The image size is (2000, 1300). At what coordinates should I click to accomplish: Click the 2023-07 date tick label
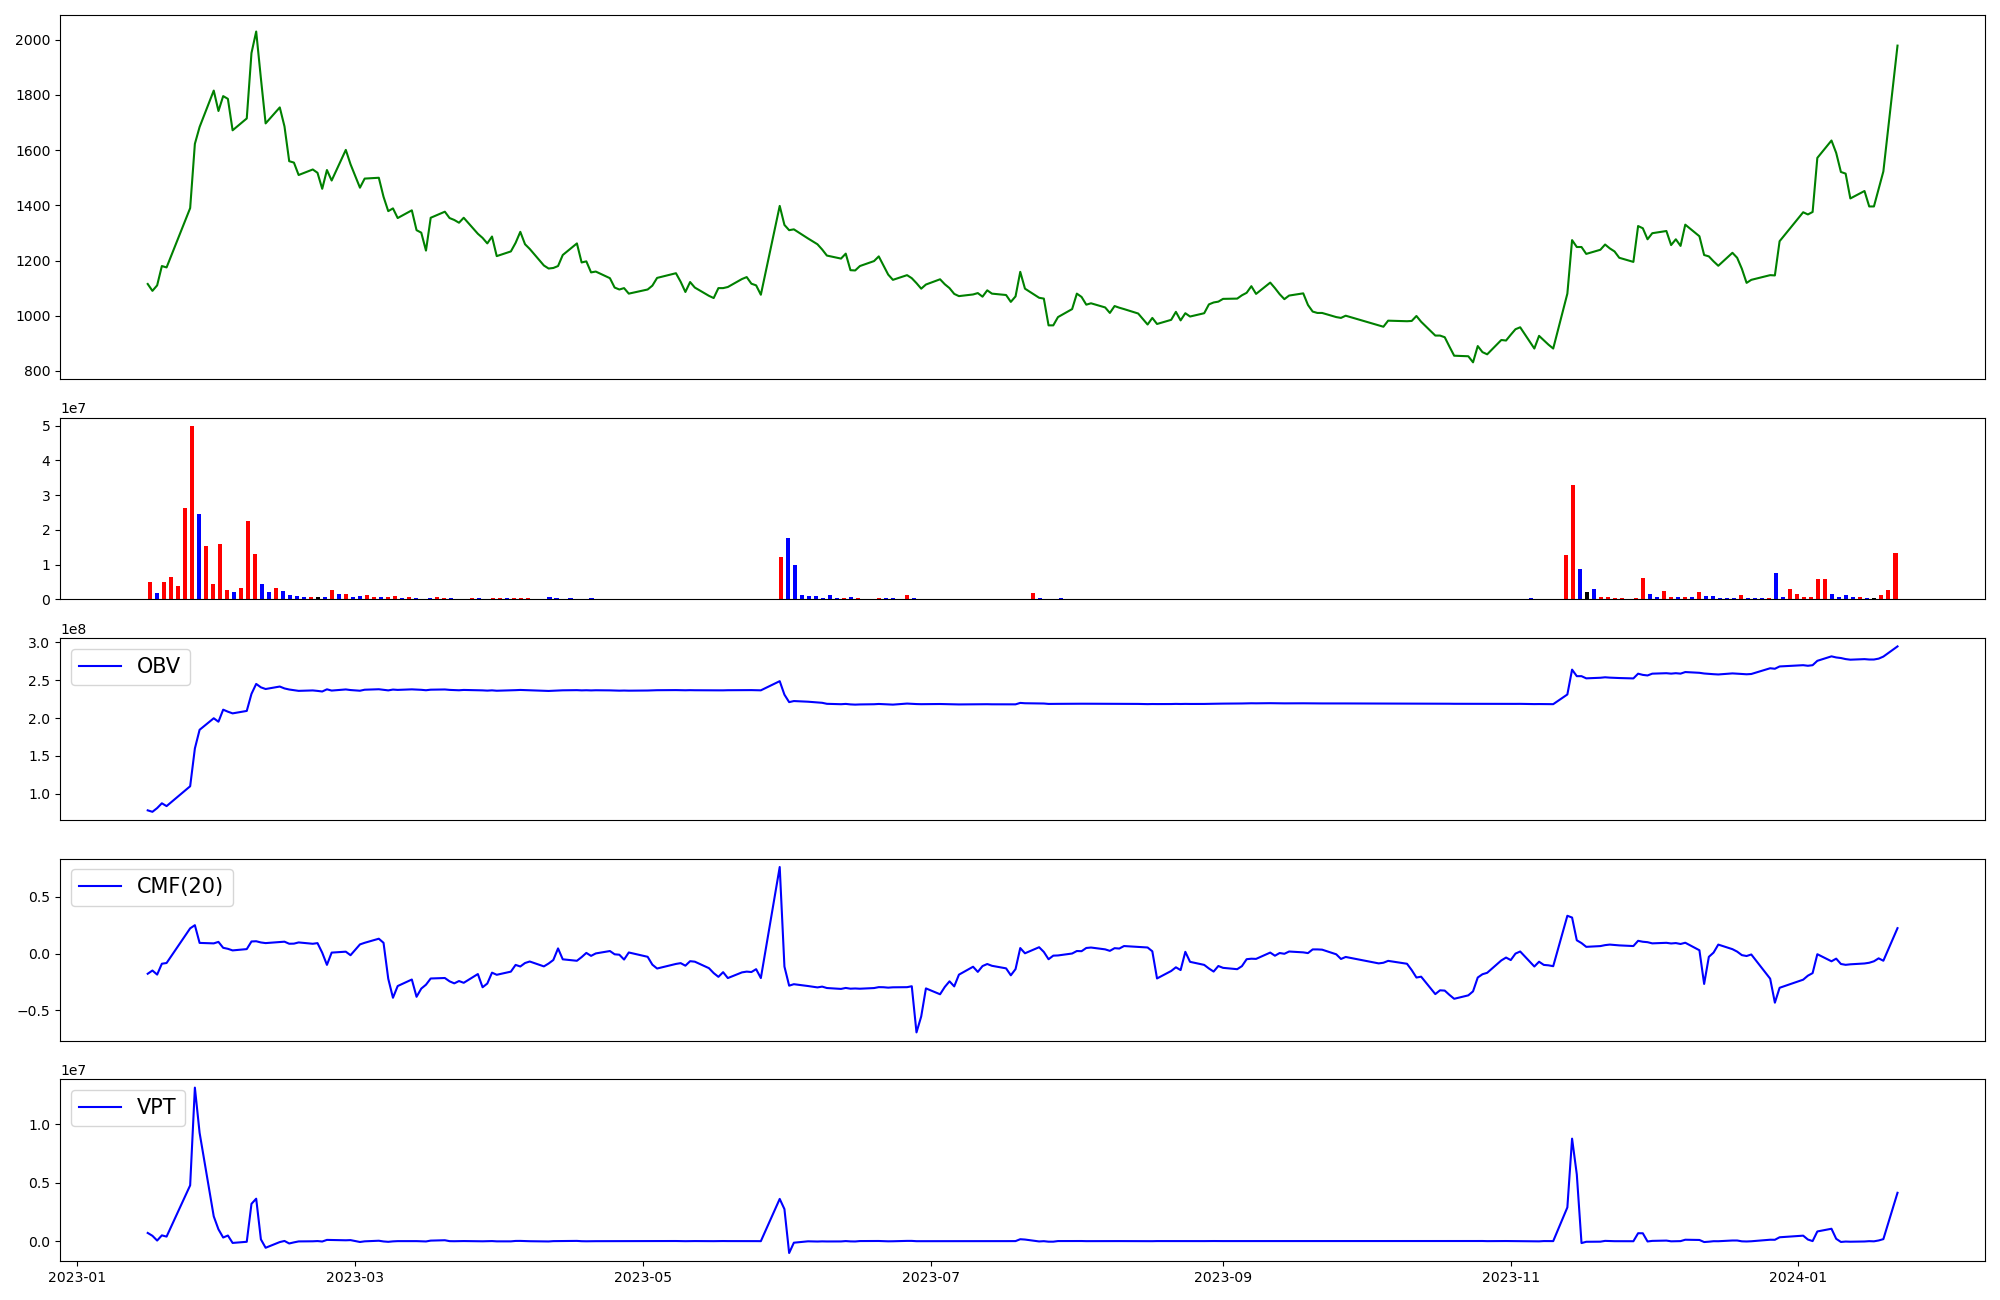pyautogui.click(x=931, y=1277)
